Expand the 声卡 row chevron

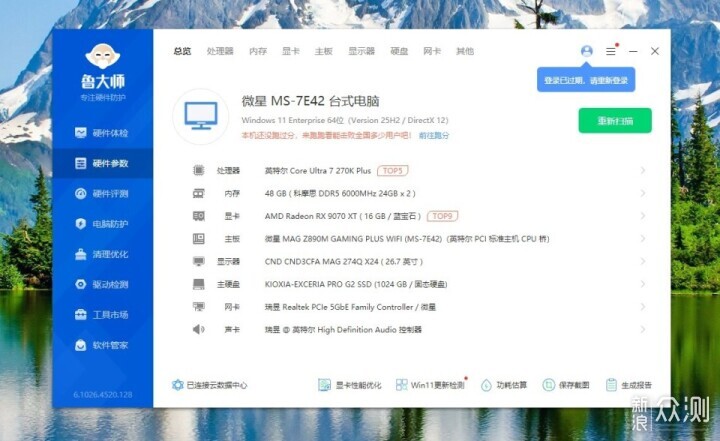coord(643,329)
